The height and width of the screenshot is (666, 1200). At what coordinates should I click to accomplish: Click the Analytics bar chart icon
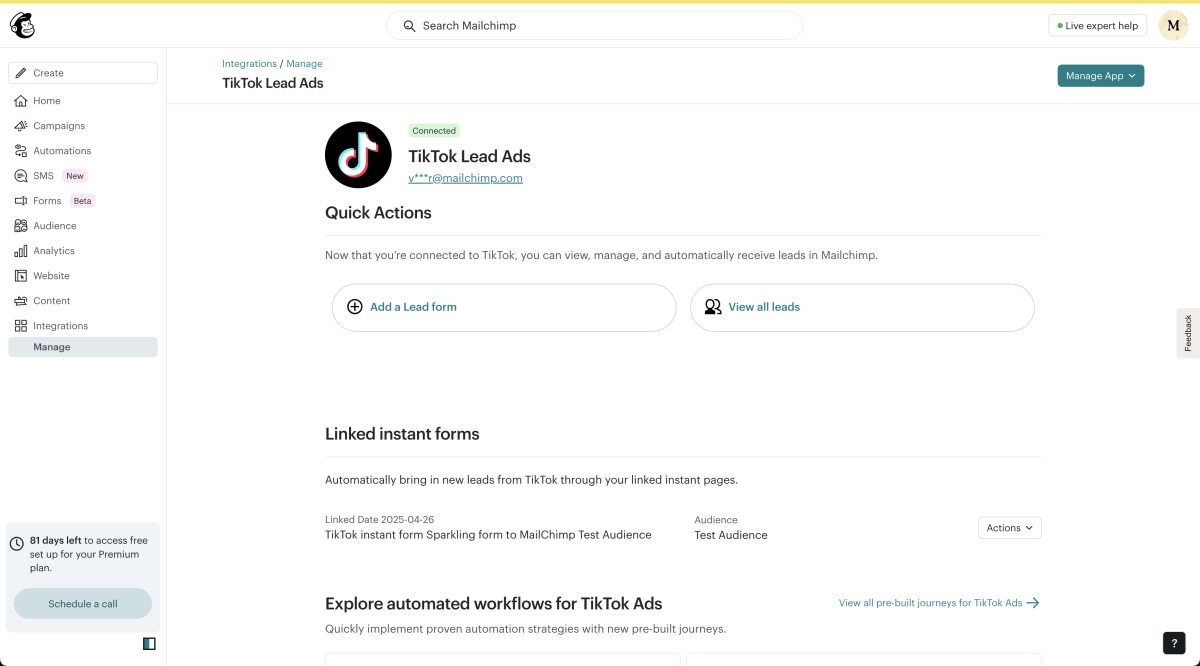click(21, 251)
